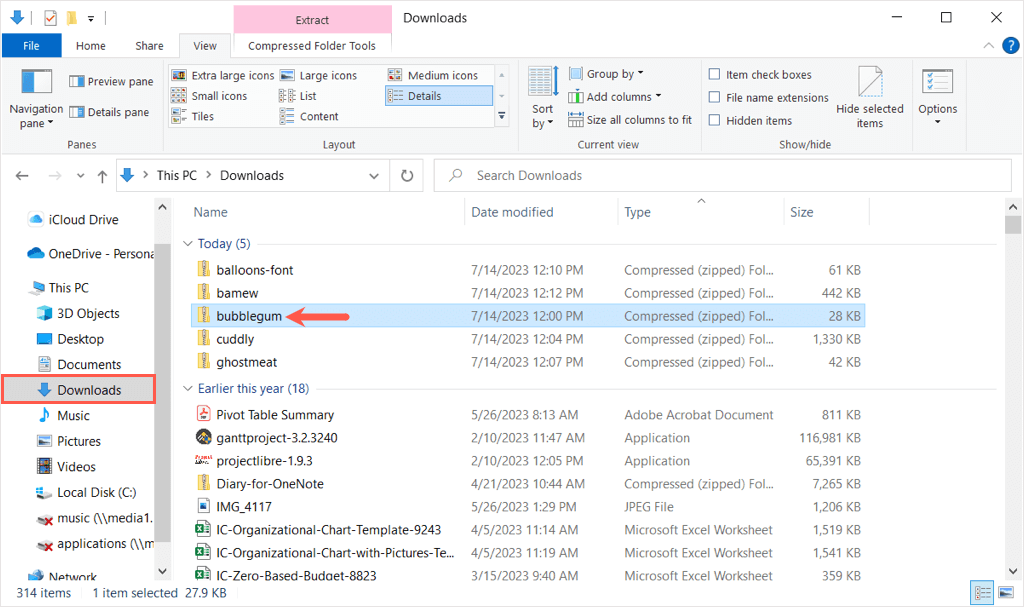The width and height of the screenshot is (1024, 607).
Task: Sort by the Type column header
Action: pos(637,212)
